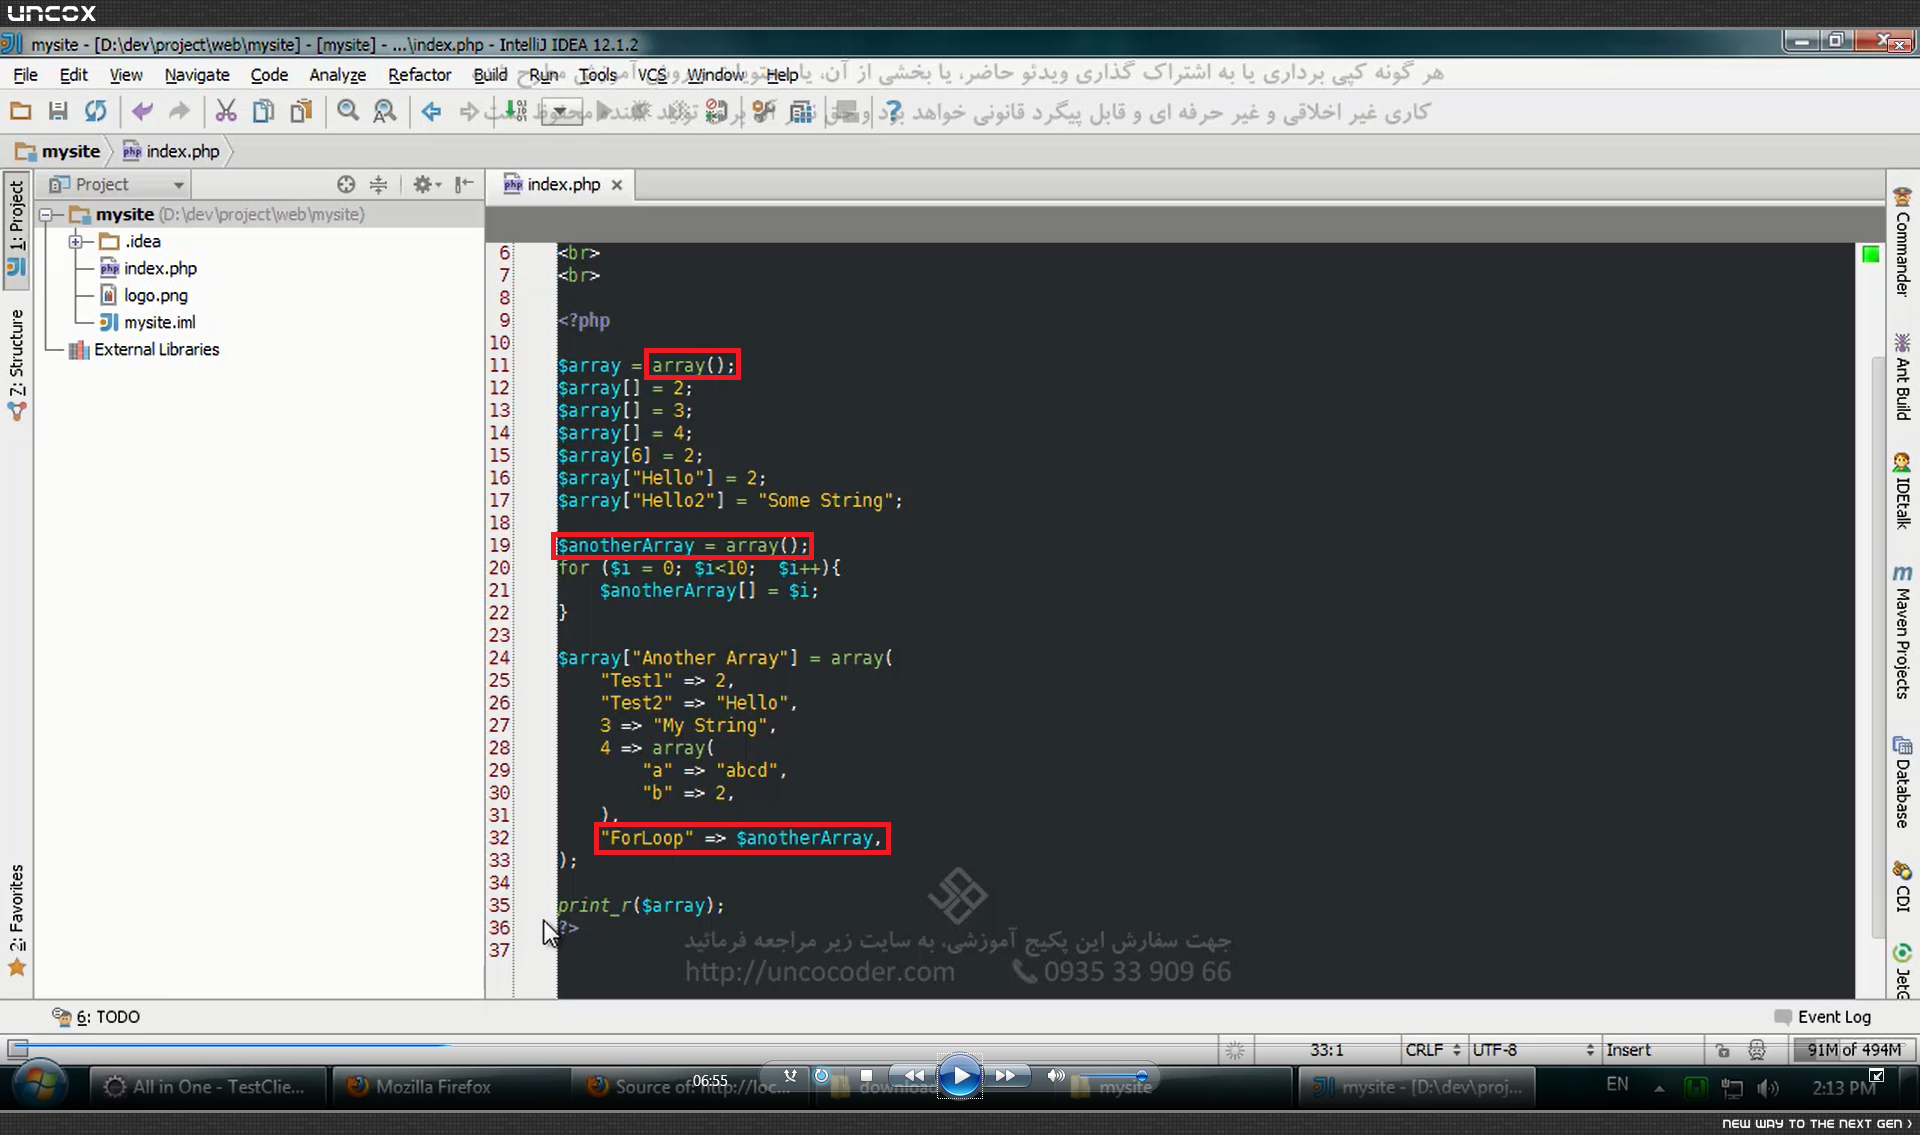Open the Refactor menu
The height and width of the screenshot is (1135, 1920).
click(x=419, y=75)
